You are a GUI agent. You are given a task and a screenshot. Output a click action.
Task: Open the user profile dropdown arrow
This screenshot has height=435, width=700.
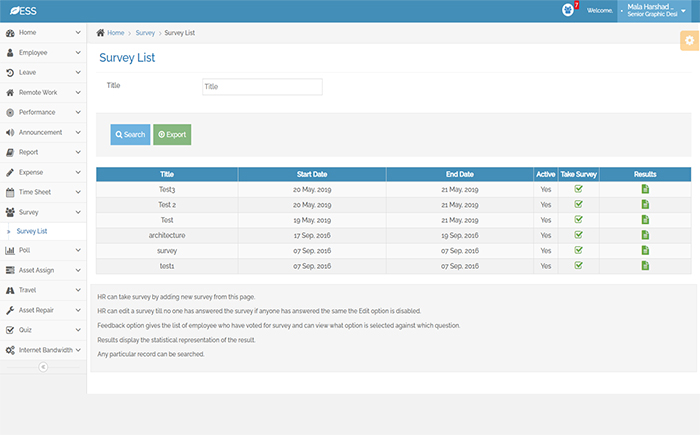(x=683, y=11)
